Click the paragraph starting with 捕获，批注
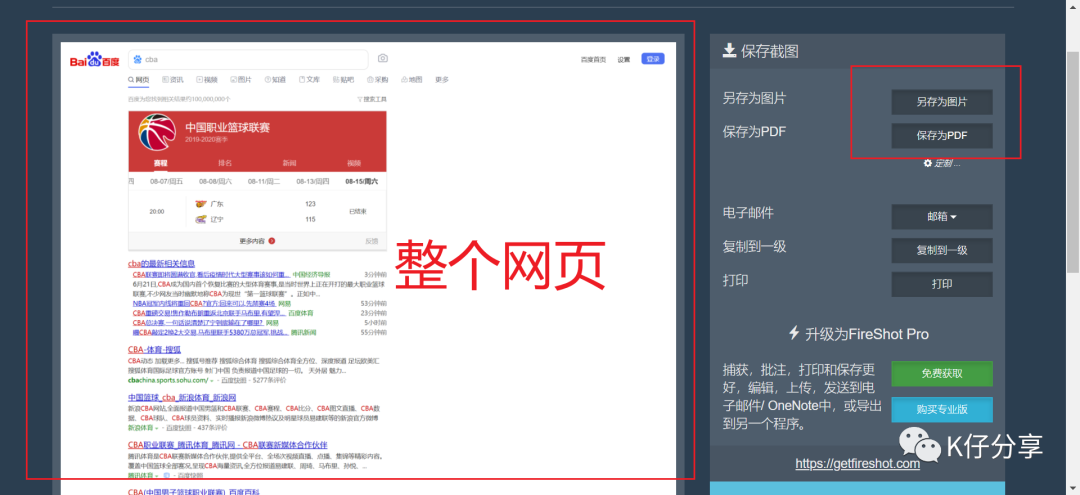 coord(802,397)
